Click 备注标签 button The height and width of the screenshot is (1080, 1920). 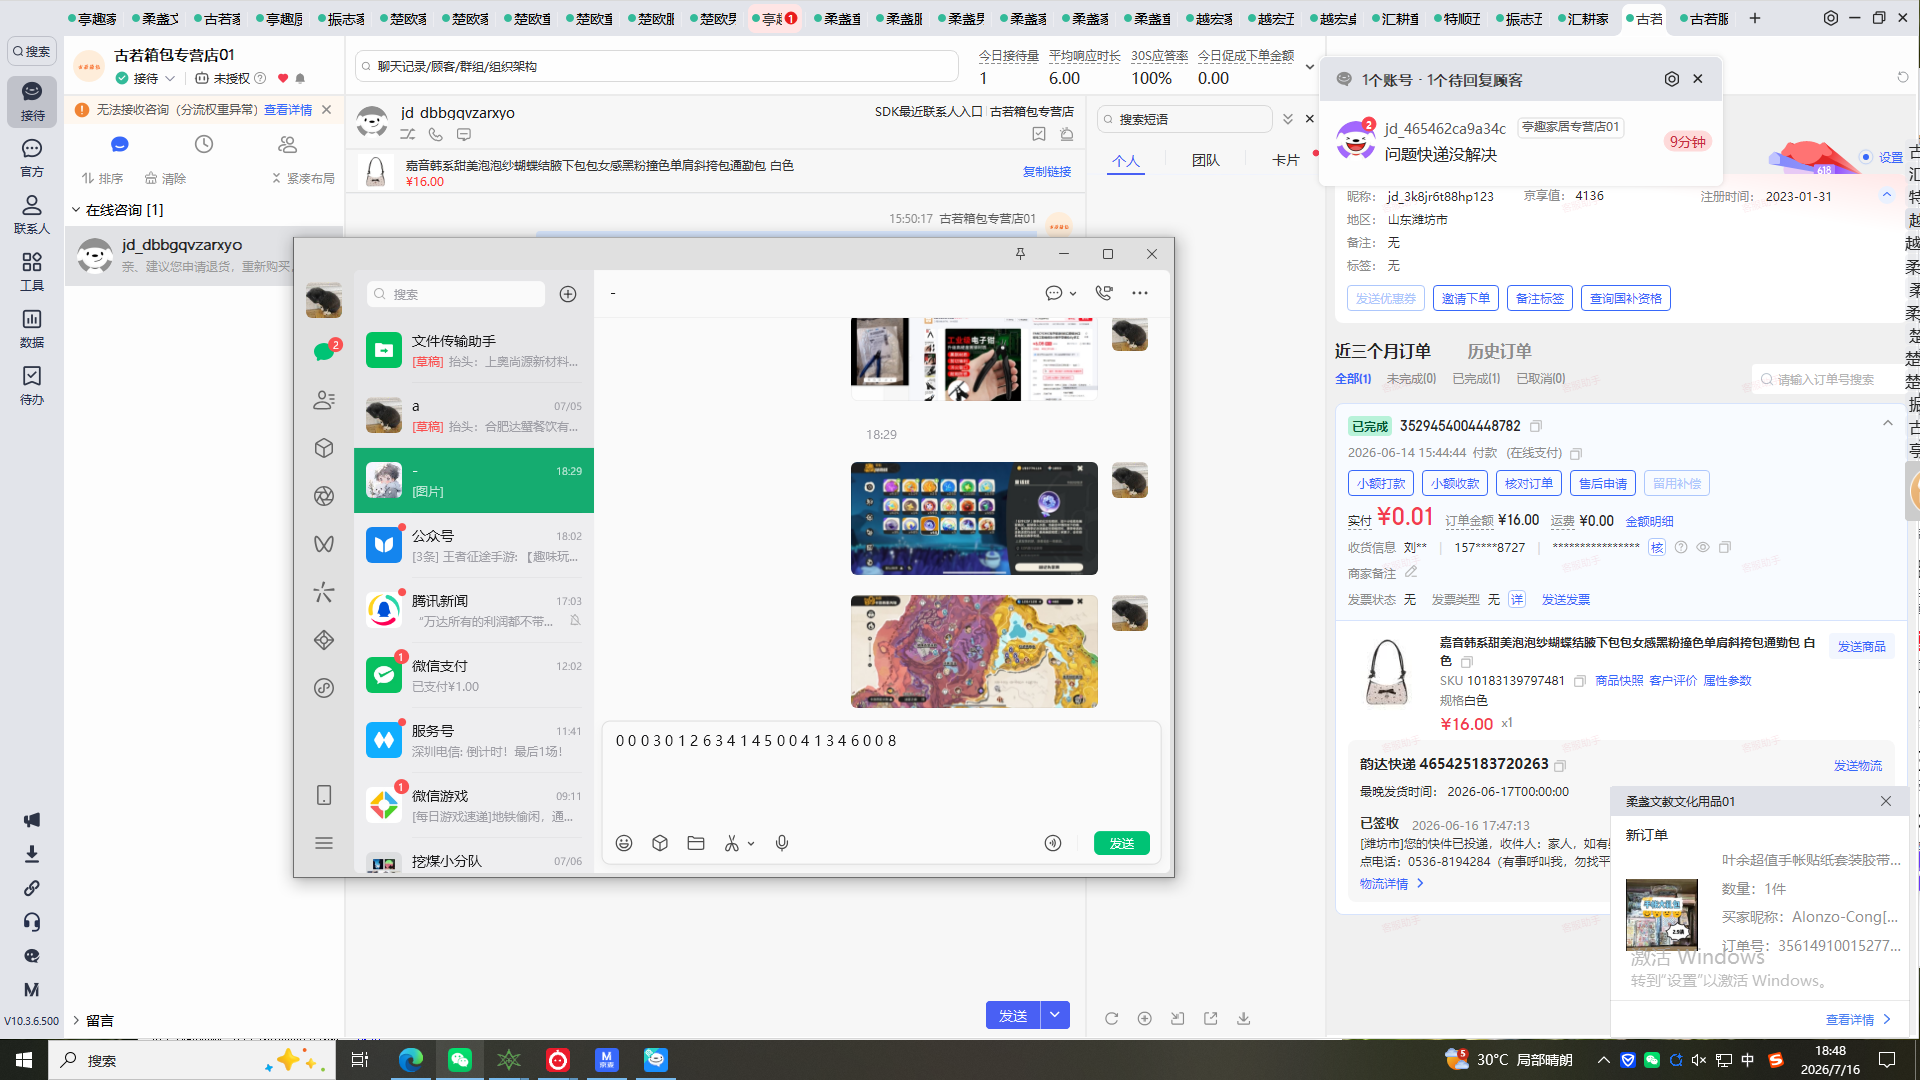click(x=1539, y=298)
